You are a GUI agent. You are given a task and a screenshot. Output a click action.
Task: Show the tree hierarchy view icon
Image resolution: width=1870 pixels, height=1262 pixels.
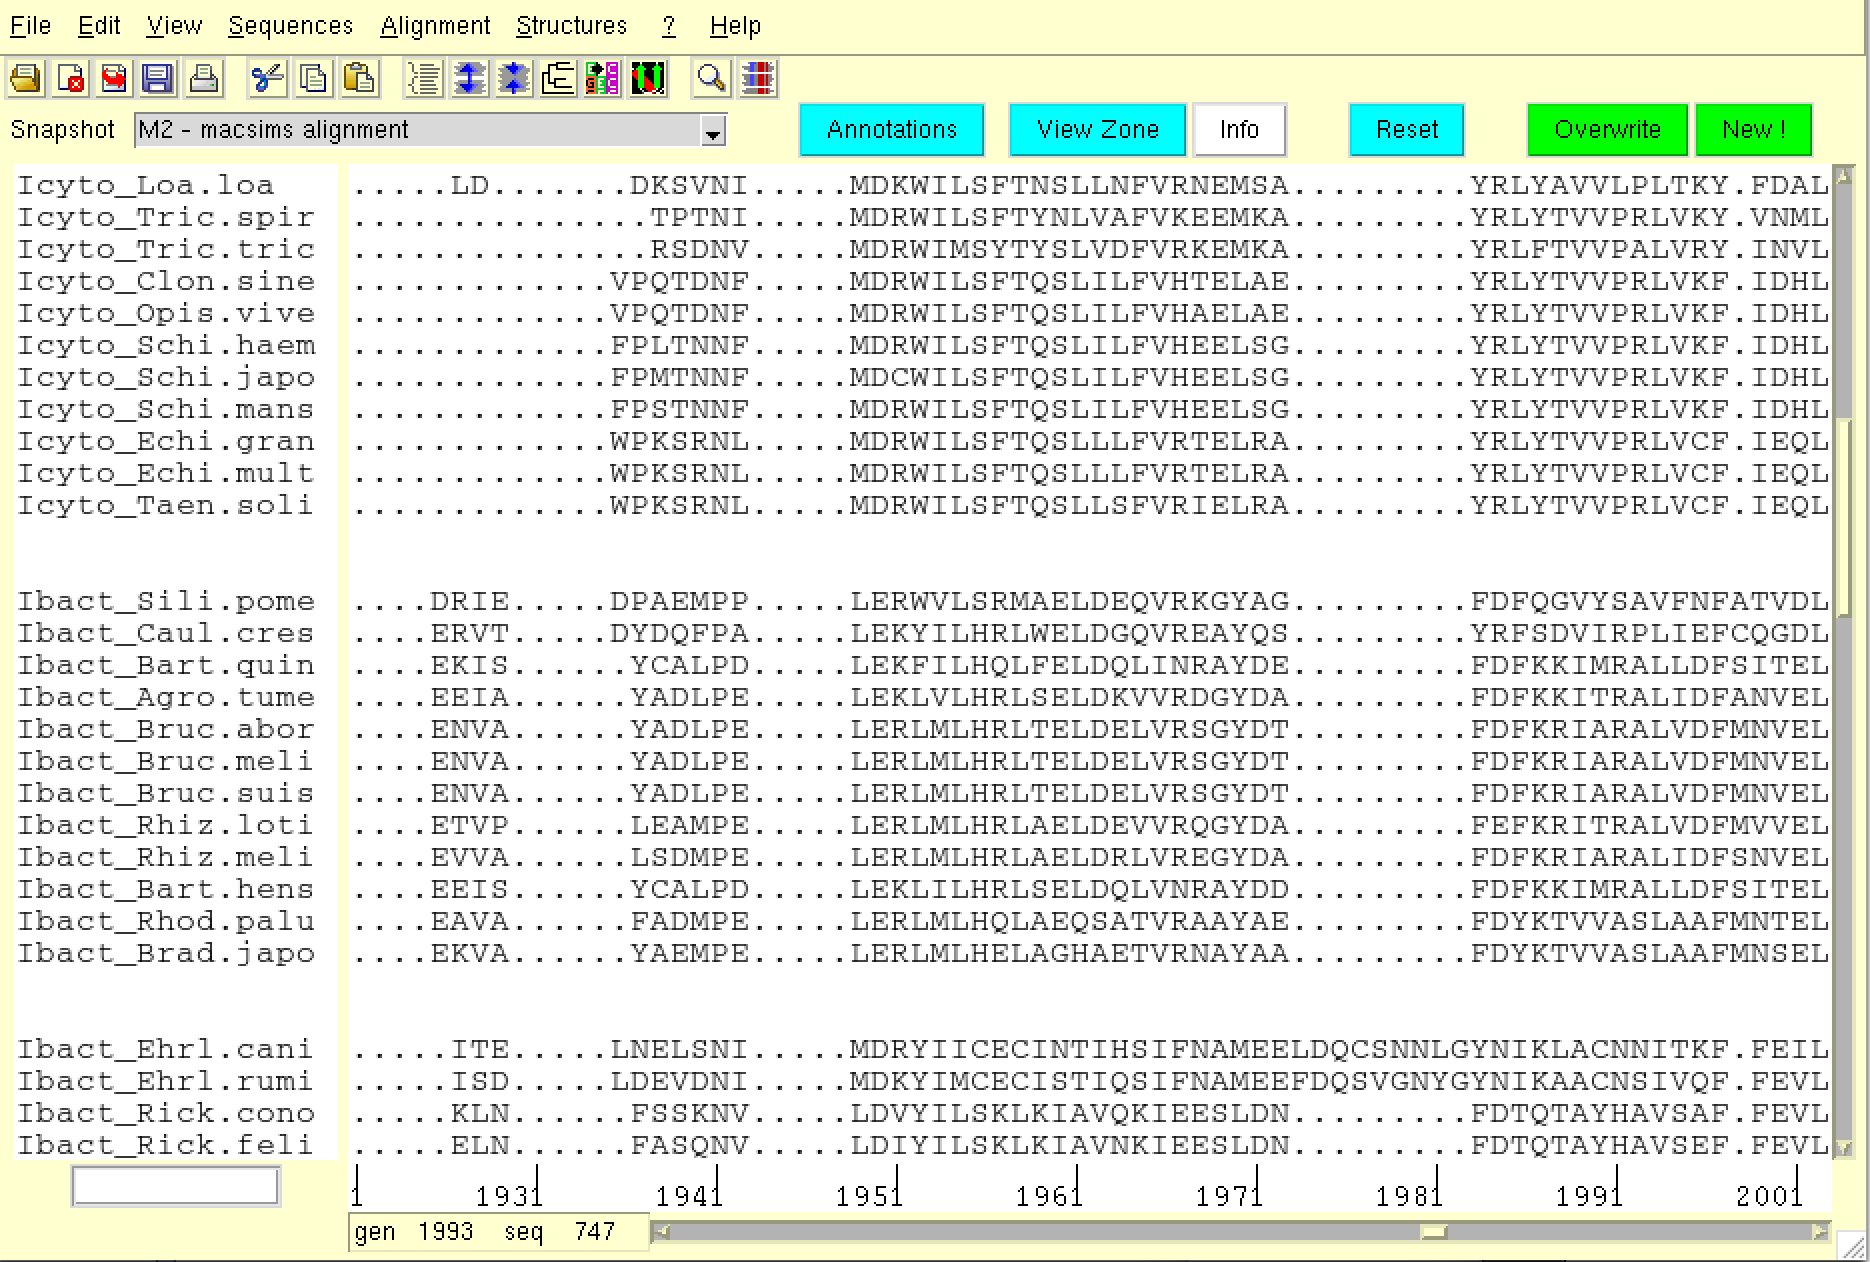pyautogui.click(x=557, y=78)
